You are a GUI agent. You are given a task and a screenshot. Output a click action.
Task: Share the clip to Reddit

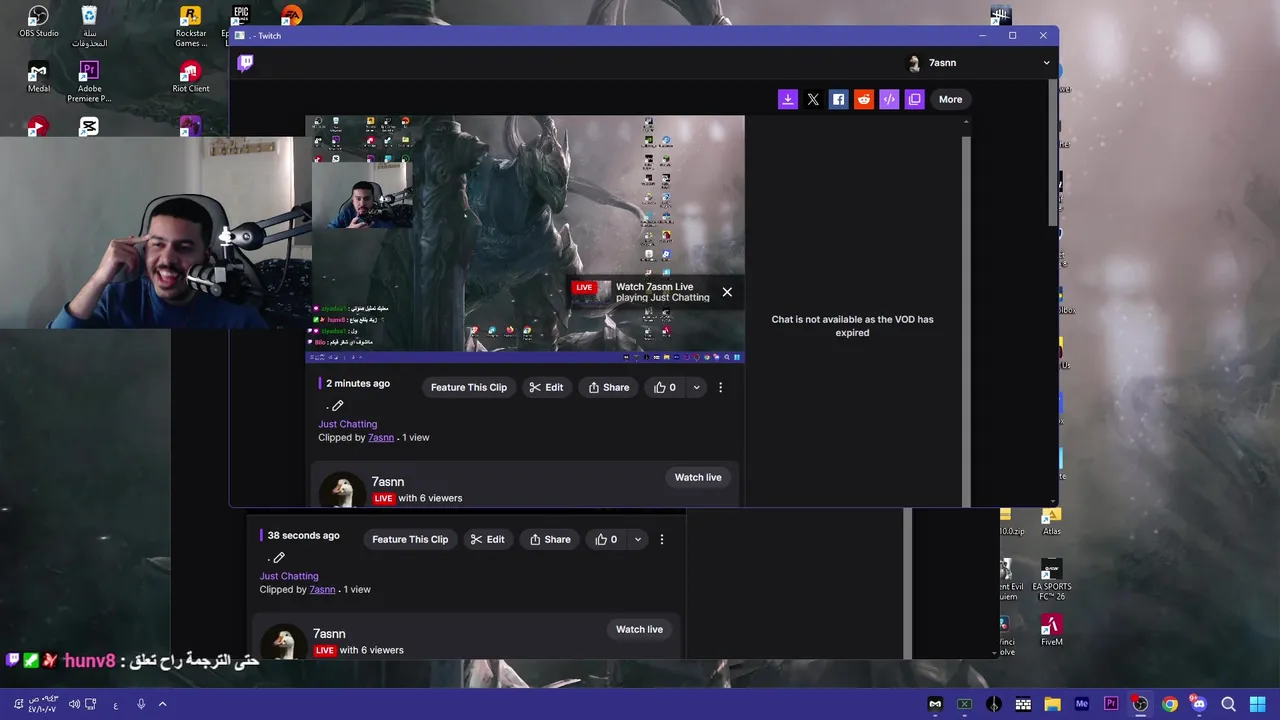864,99
